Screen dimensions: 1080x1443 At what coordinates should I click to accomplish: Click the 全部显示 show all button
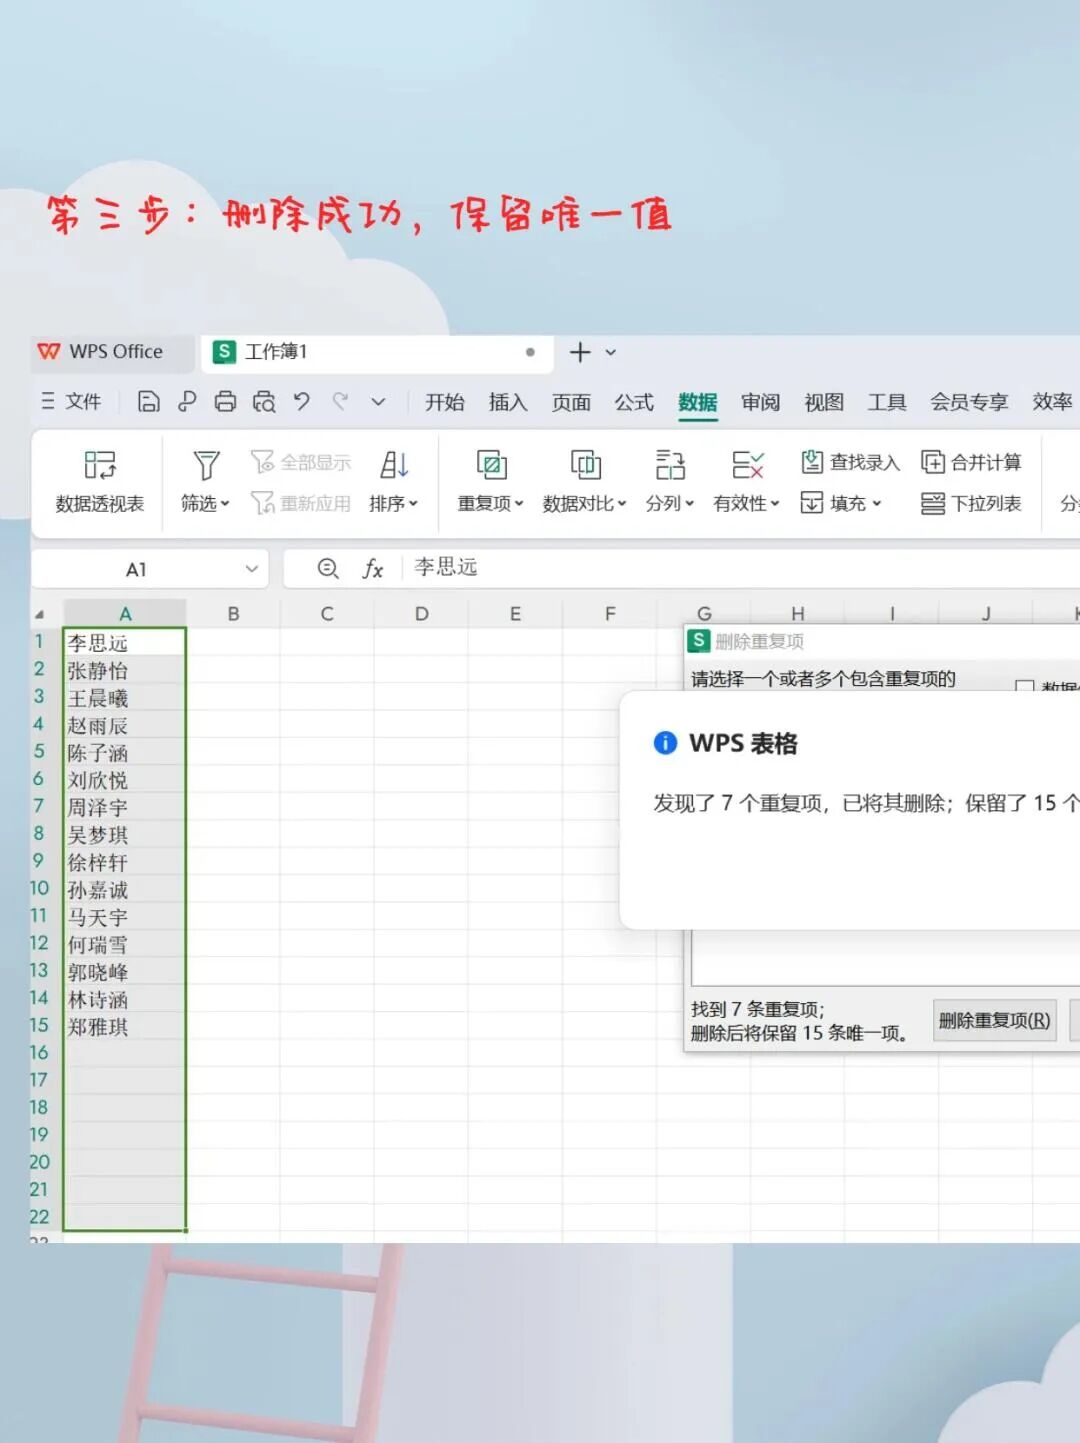301,462
